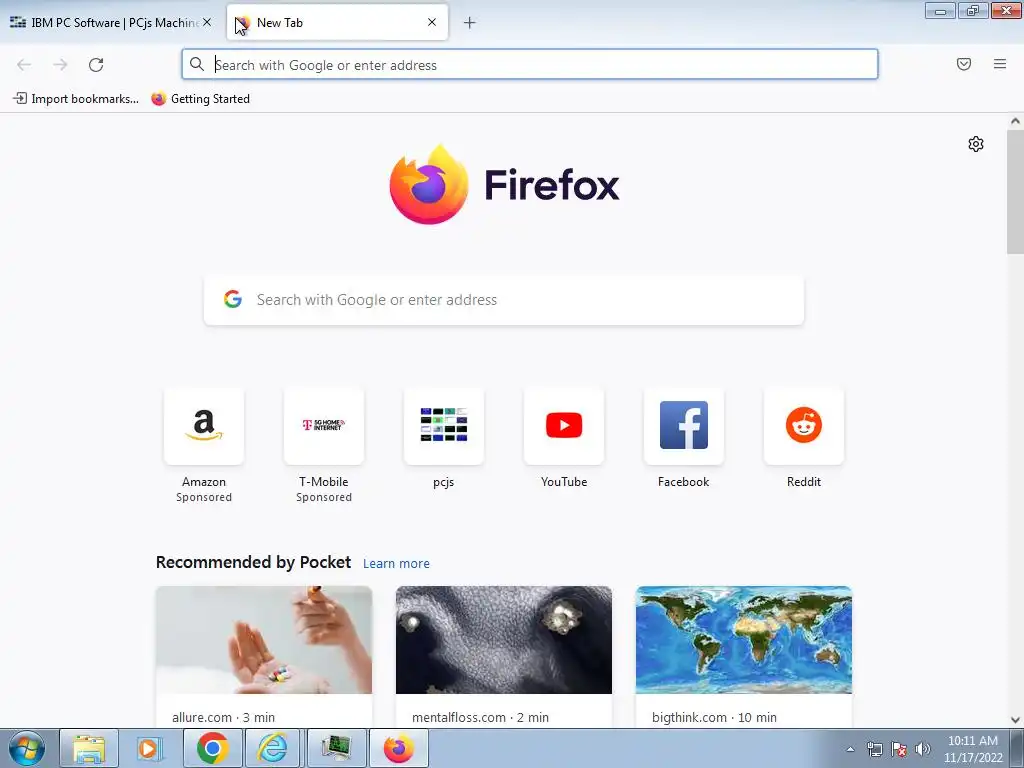Screen dimensions: 1024x768
Task: Click the browser forward arrow button
Action: 60,65
